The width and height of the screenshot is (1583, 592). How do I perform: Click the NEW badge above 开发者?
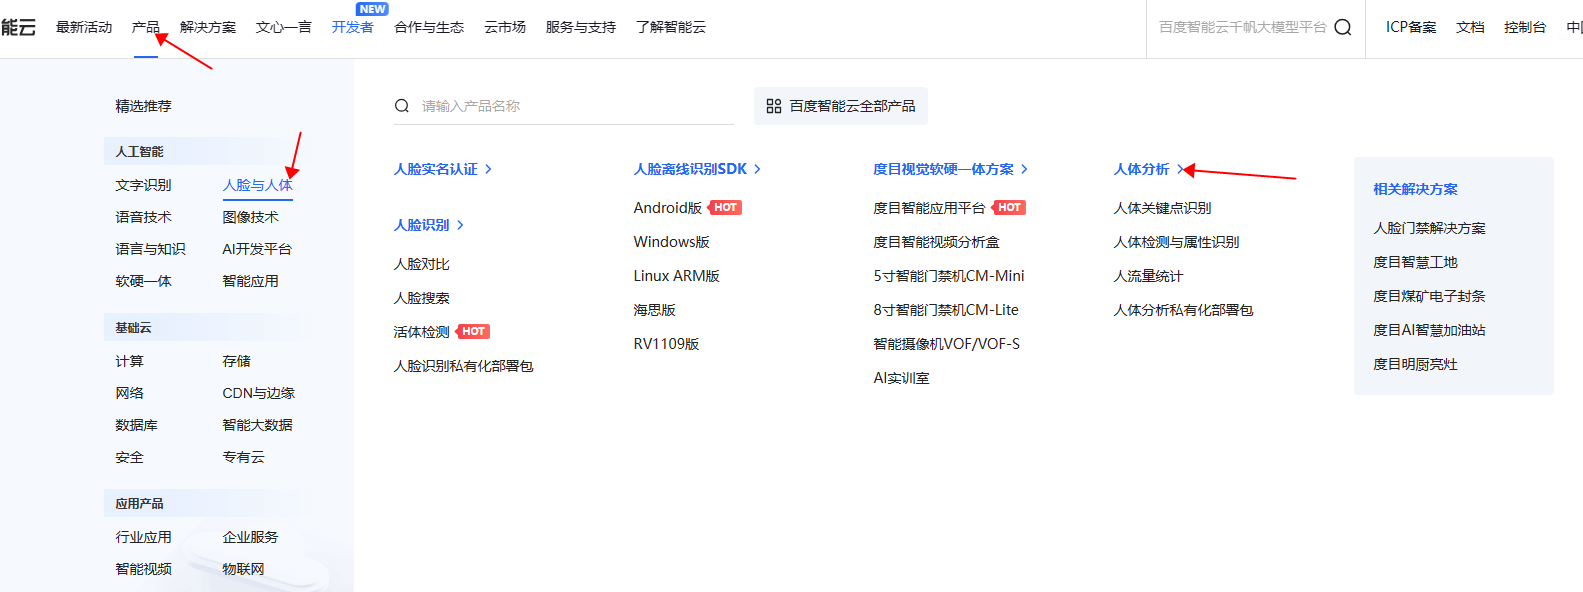[372, 9]
